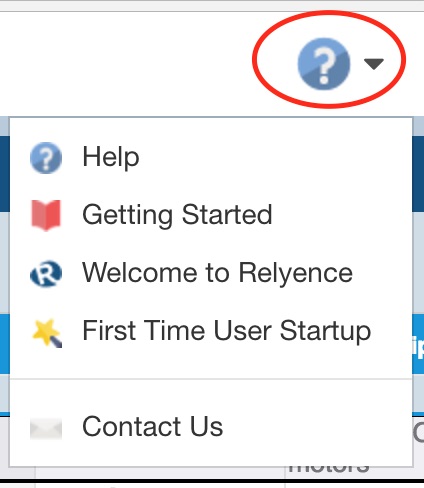This screenshot has width=424, height=488.
Task: Open the Getting Started guide
Action: click(177, 215)
